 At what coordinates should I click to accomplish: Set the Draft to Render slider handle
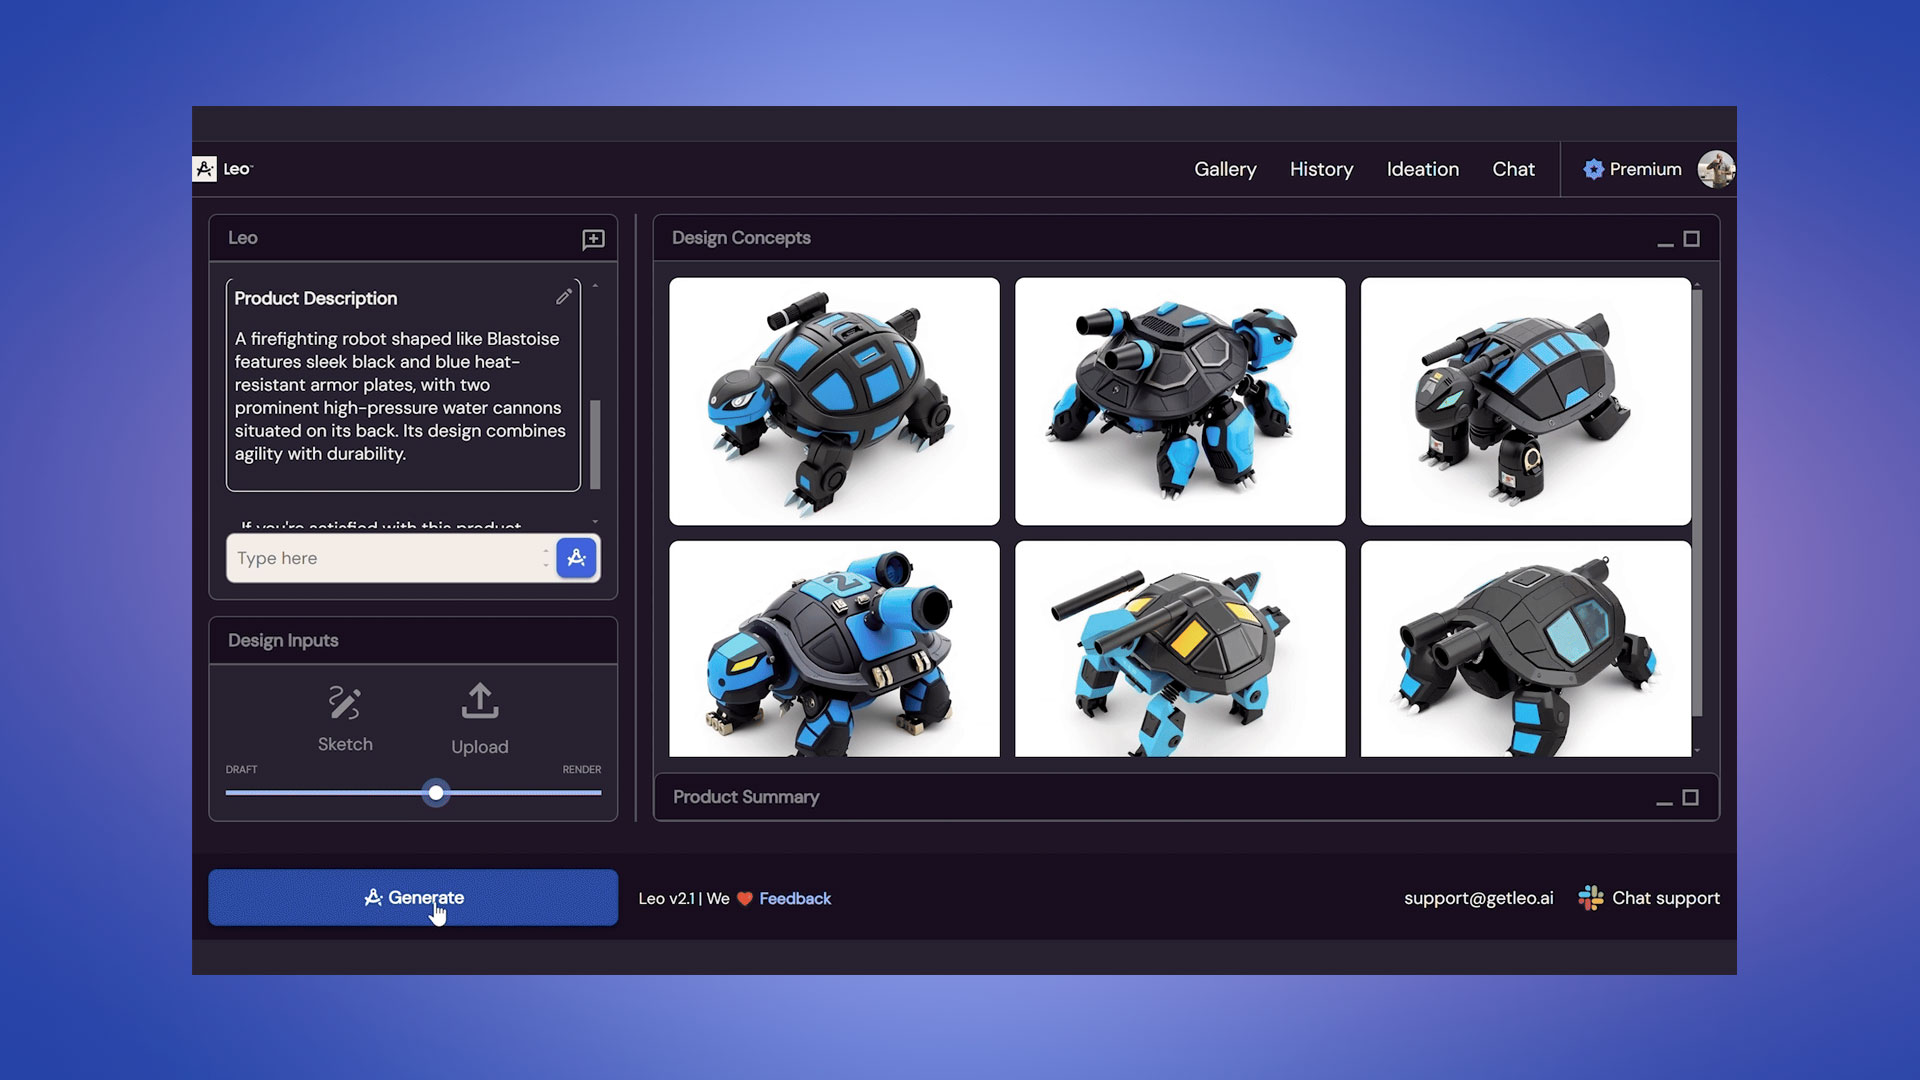click(436, 793)
